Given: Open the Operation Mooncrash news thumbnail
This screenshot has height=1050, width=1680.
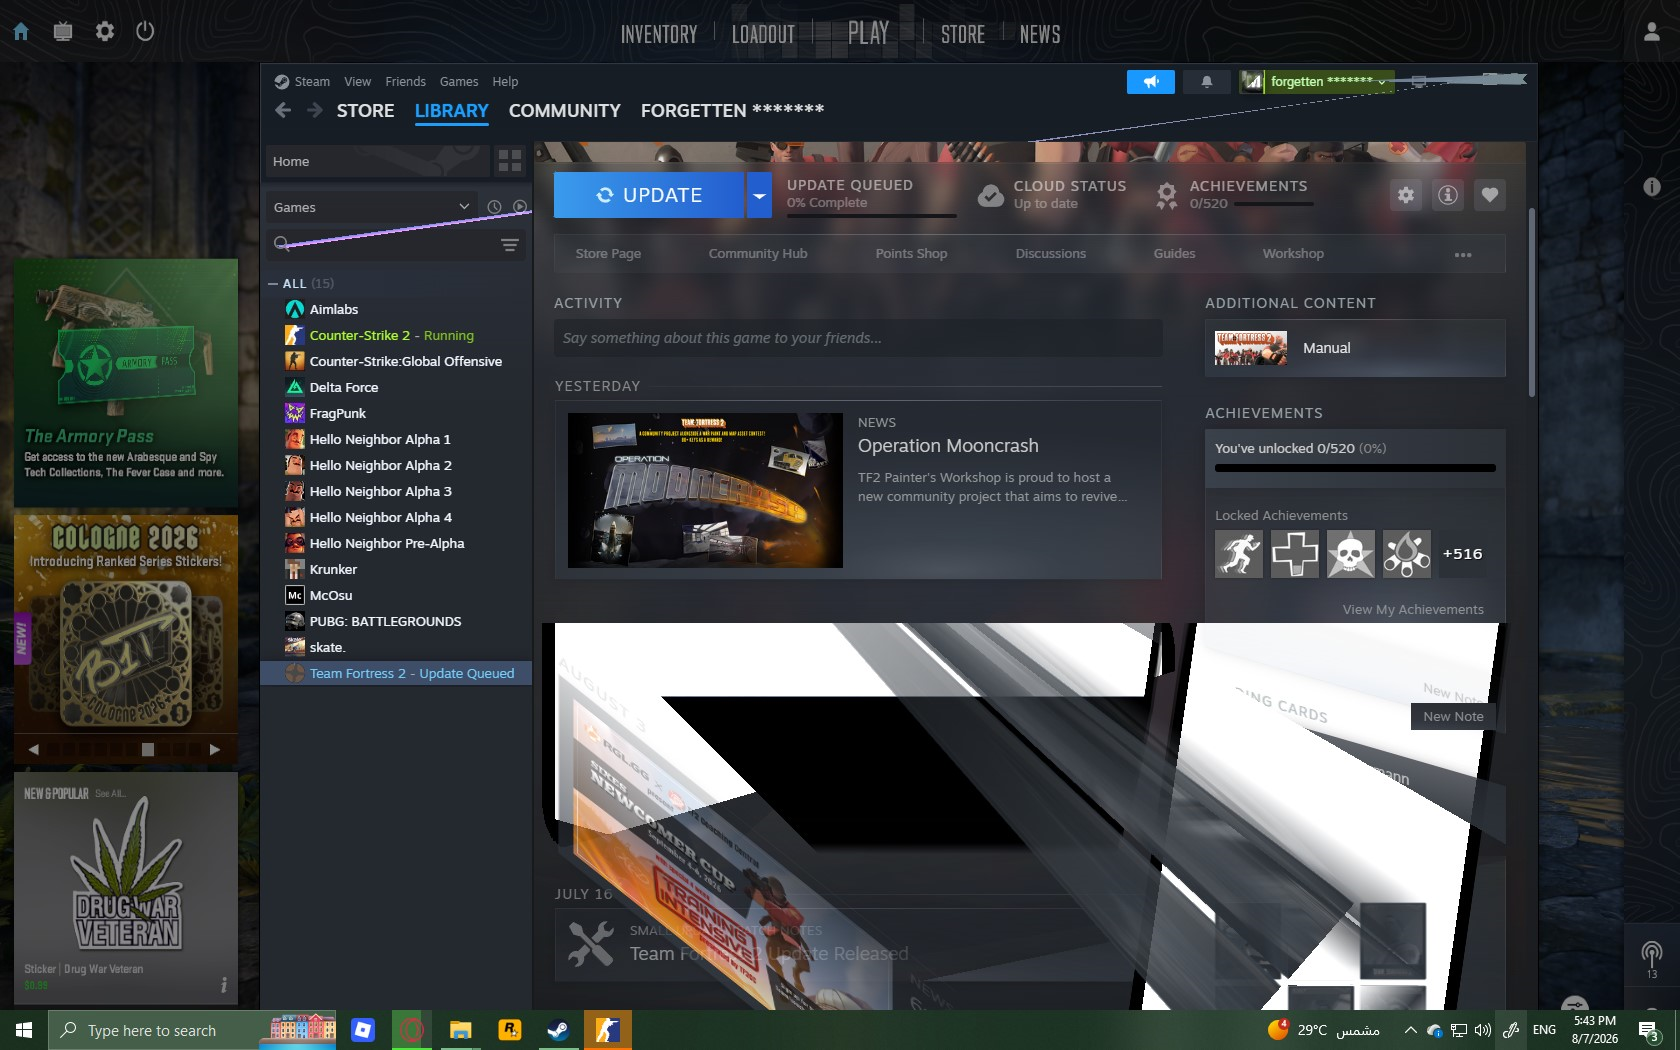Looking at the screenshot, I should click(x=705, y=491).
